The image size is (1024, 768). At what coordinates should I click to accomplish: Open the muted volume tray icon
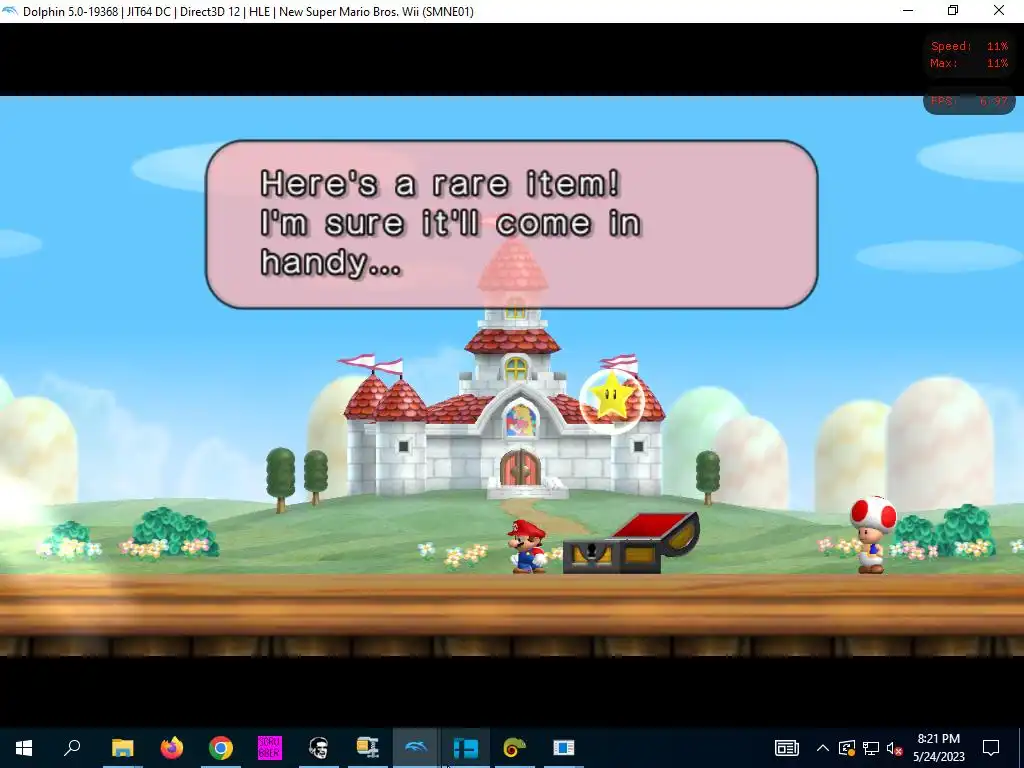[x=895, y=748]
